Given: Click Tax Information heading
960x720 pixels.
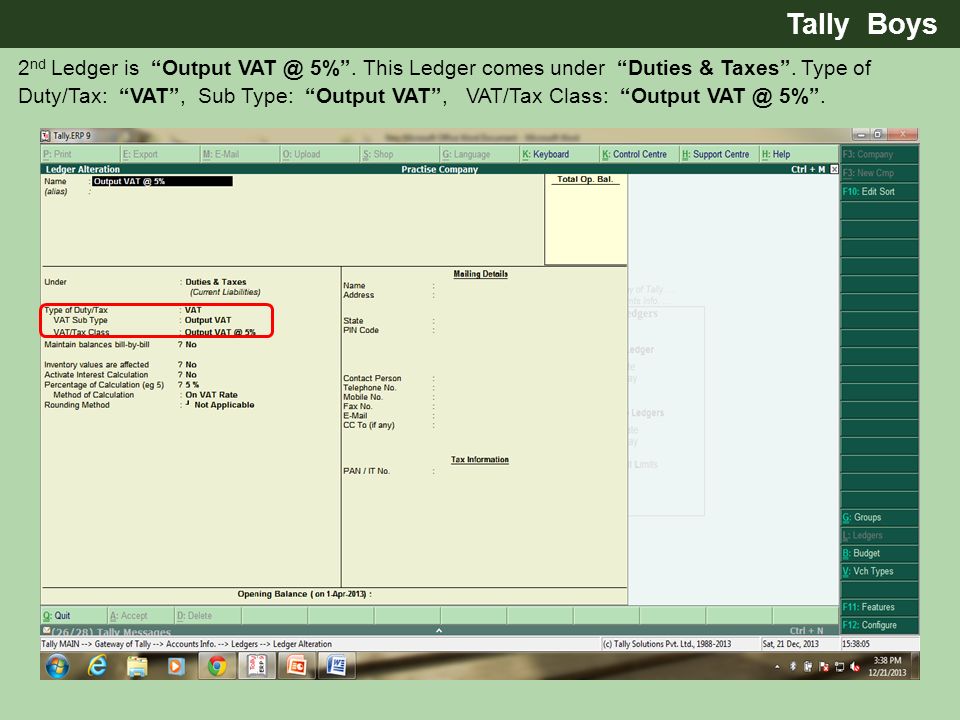Looking at the screenshot, I should point(479,459).
